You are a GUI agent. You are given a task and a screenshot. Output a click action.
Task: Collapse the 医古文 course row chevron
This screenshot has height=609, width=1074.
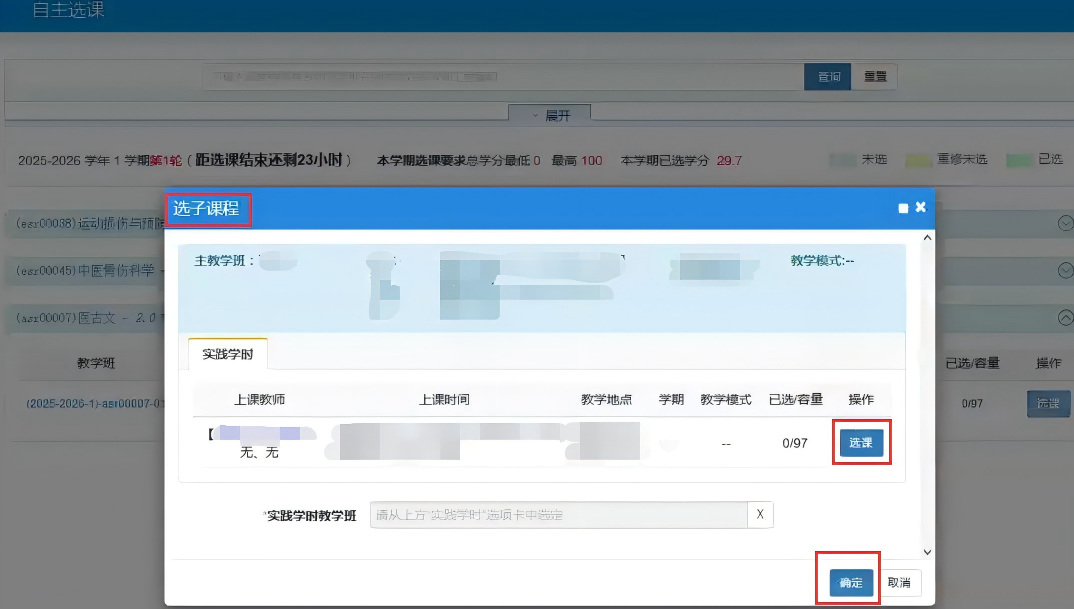click(1065, 317)
